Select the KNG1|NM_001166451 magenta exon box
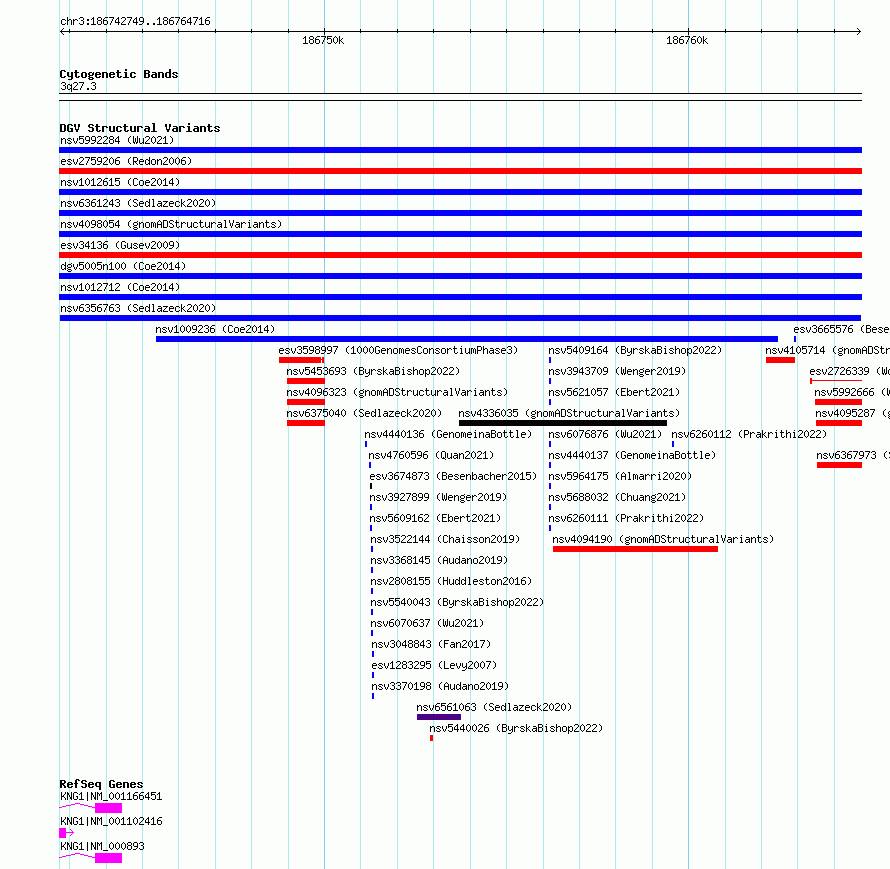 pyautogui.click(x=108, y=808)
